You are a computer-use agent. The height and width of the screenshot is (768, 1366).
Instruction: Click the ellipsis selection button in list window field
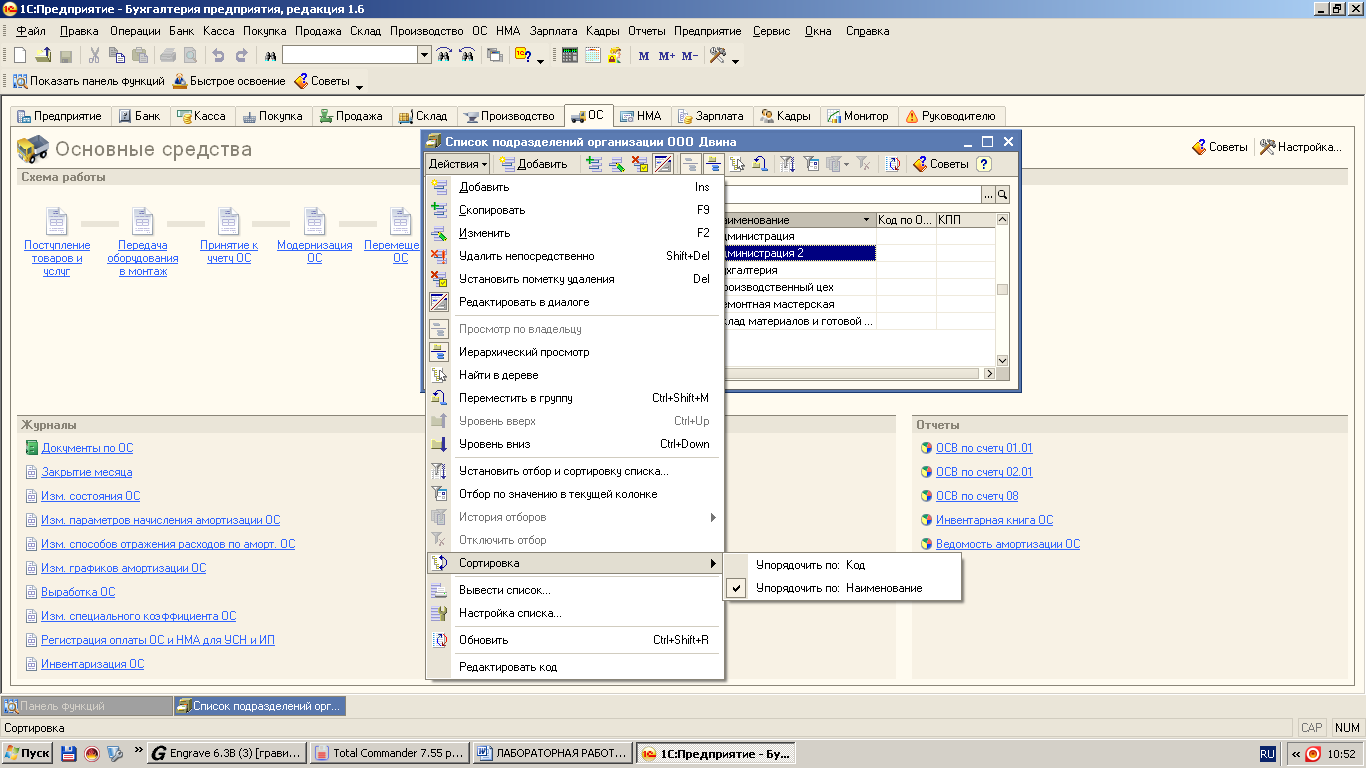[989, 195]
